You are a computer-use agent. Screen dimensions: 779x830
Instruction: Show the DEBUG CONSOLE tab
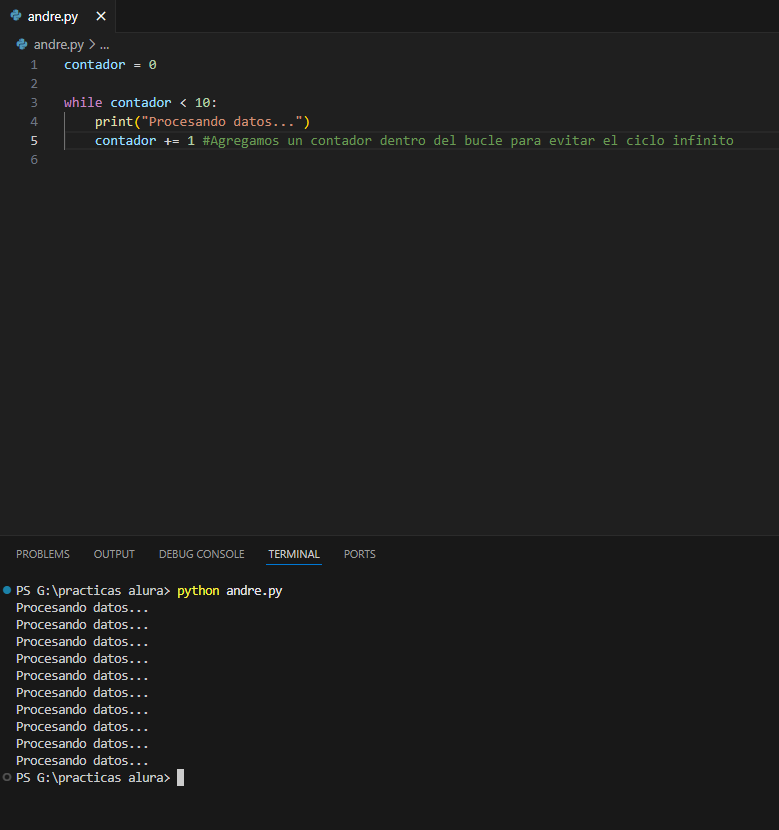pos(201,554)
